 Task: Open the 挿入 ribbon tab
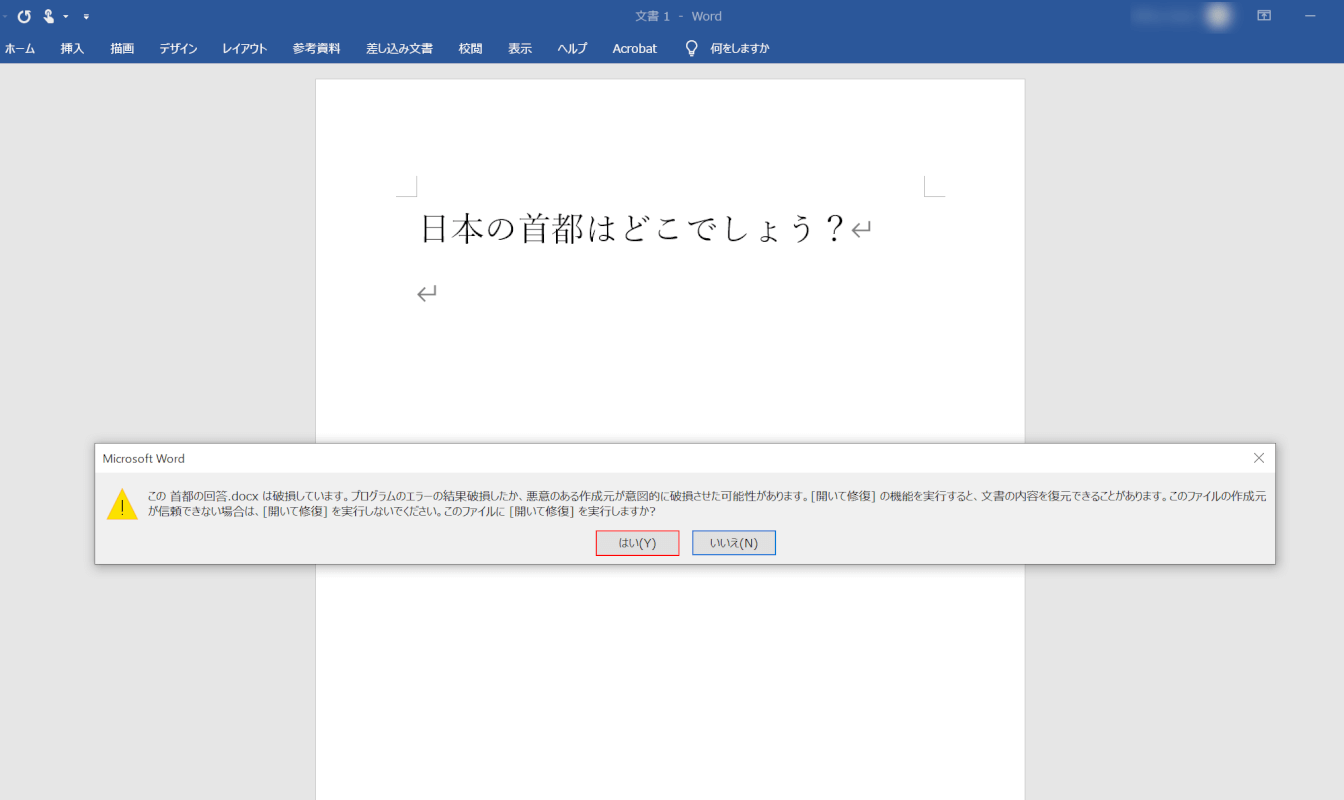click(x=72, y=48)
